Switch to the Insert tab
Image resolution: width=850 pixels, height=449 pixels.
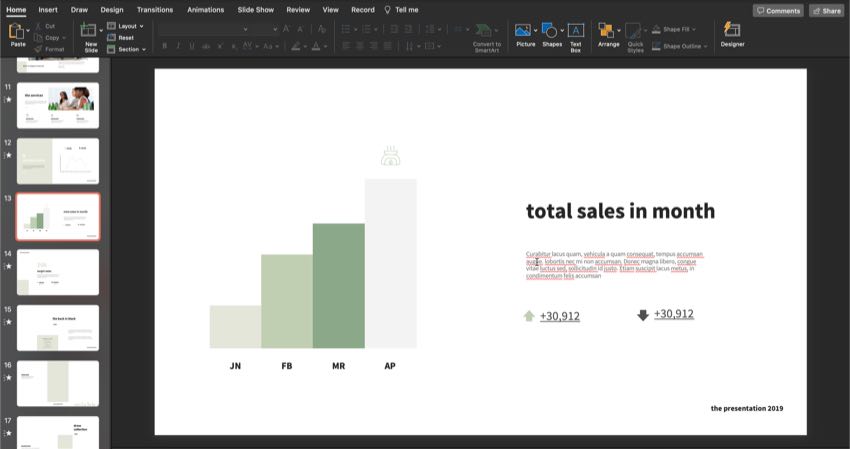[x=48, y=10]
